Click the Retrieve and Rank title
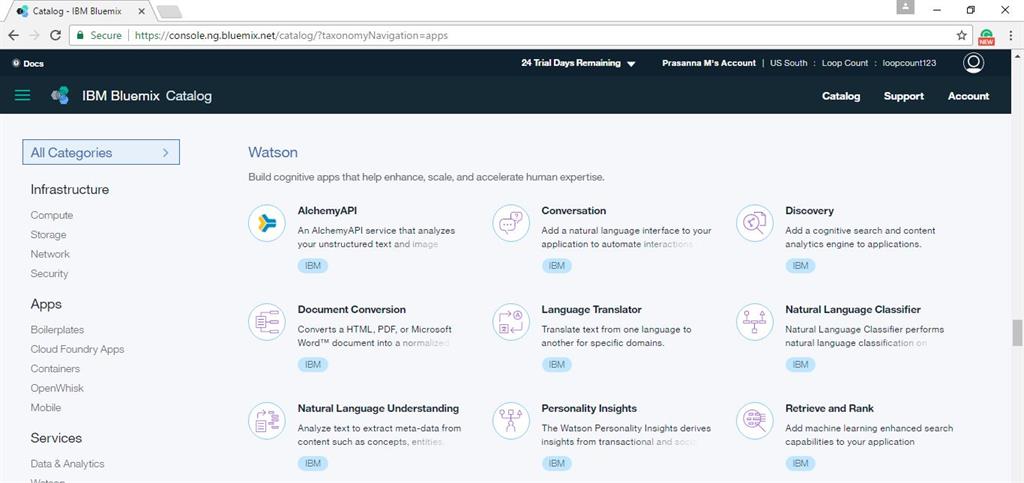The height and width of the screenshot is (483, 1024). (829, 408)
